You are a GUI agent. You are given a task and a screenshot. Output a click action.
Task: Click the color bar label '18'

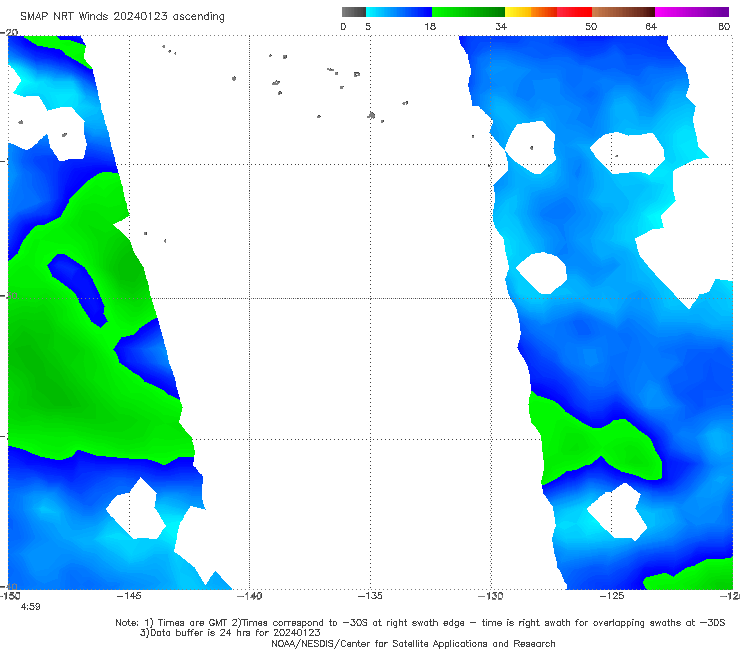(x=430, y=26)
